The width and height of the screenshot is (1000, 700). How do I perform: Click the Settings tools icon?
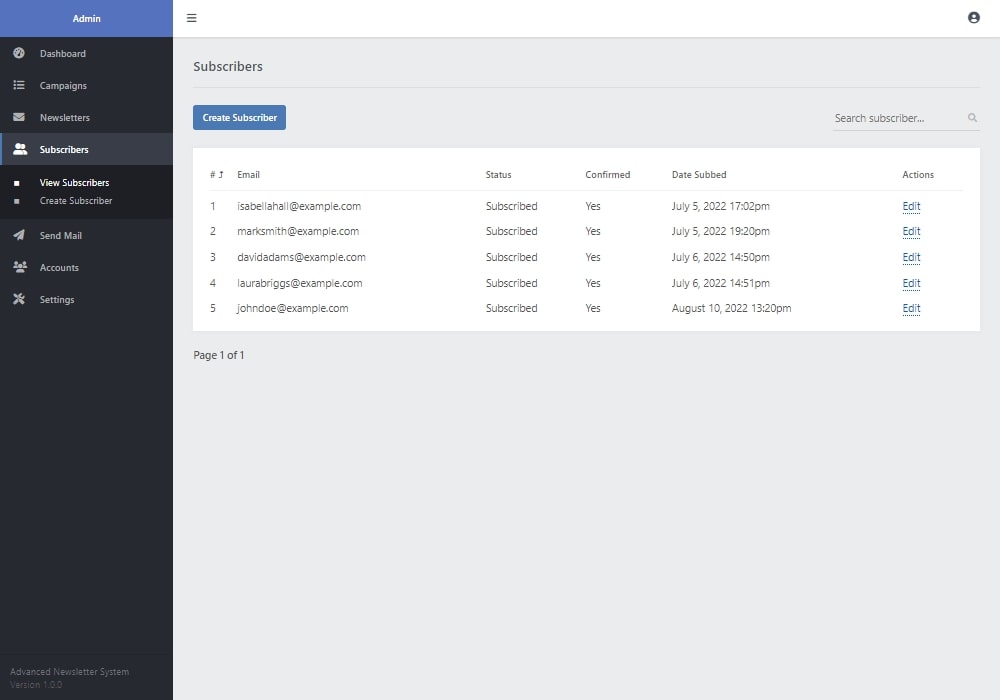pyautogui.click(x=19, y=298)
